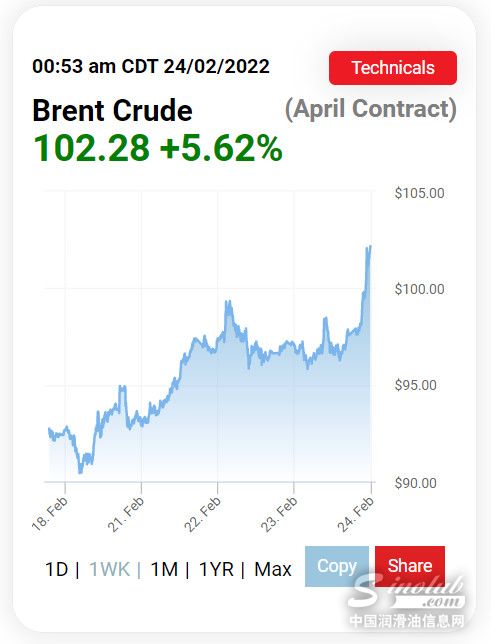Viewport: 491px width, 644px height.
Task: Click the Sinolub.com watermark logo
Action: (407, 593)
